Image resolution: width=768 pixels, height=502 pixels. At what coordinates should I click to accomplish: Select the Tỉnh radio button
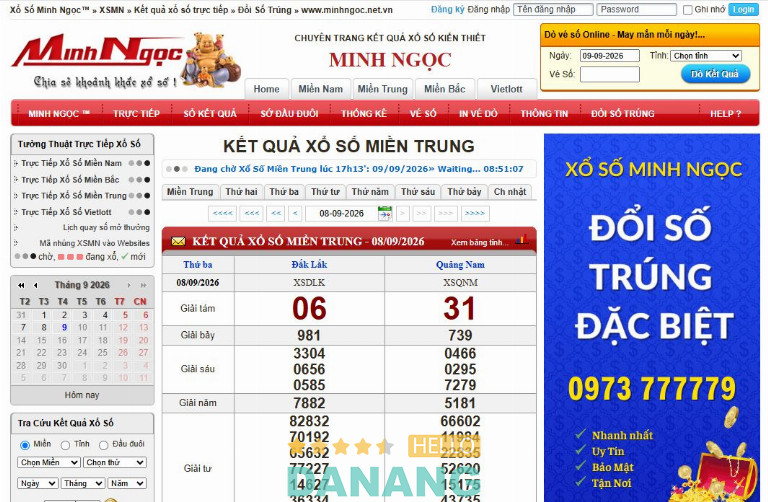click(65, 445)
